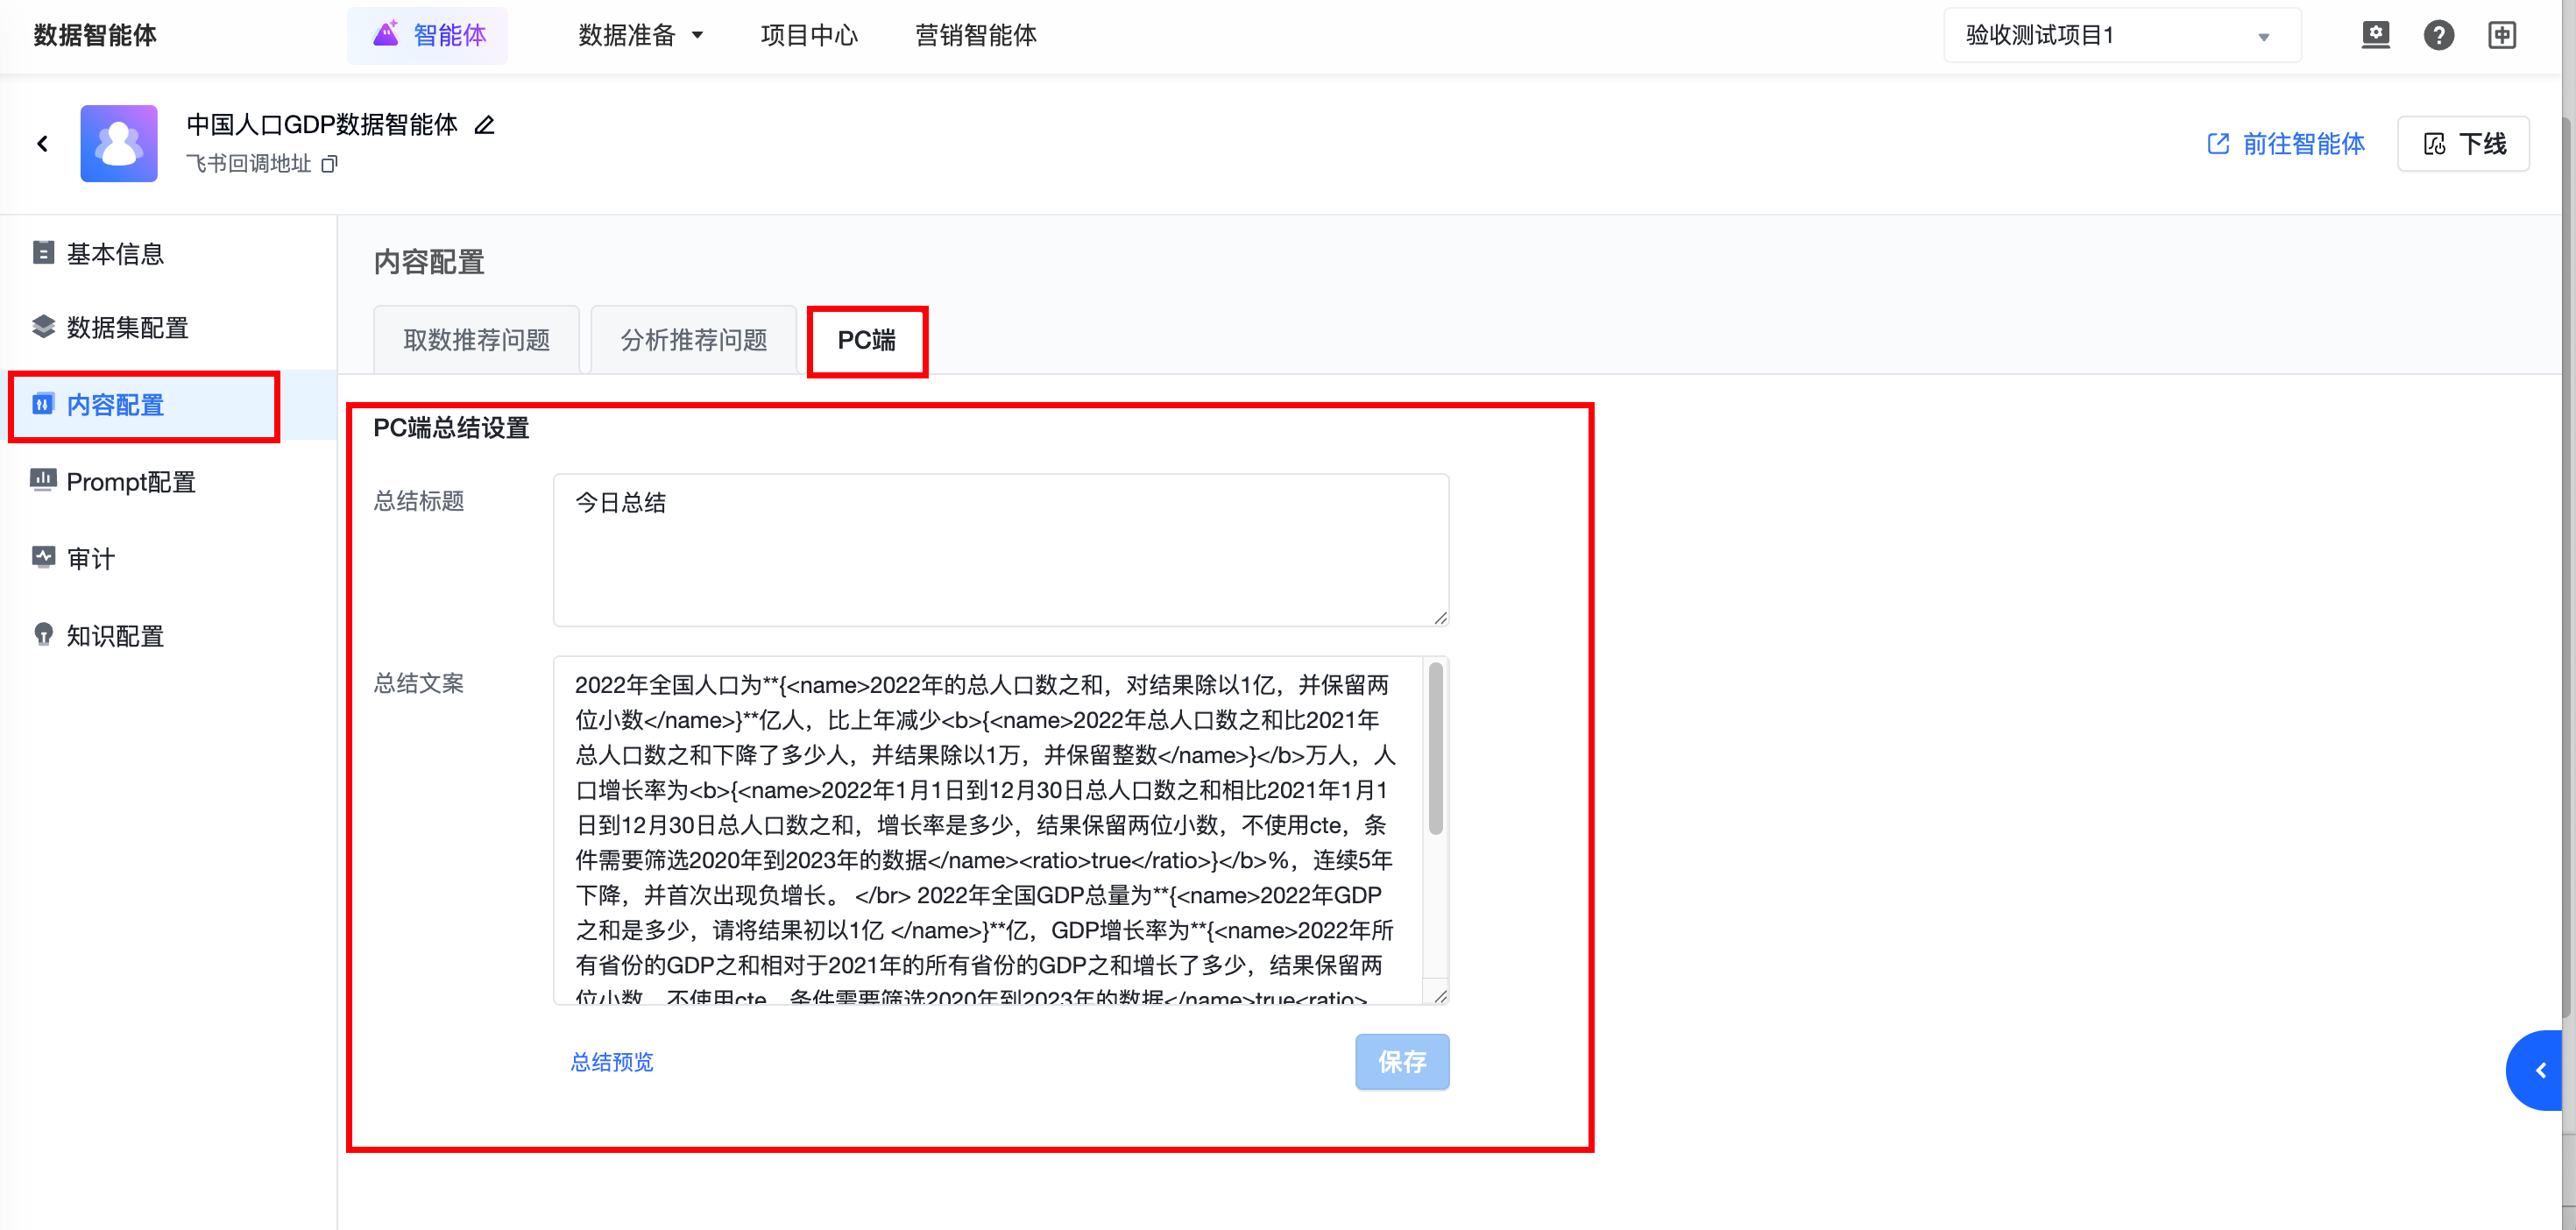
Task: Select the PC端 tab
Action: coord(866,340)
